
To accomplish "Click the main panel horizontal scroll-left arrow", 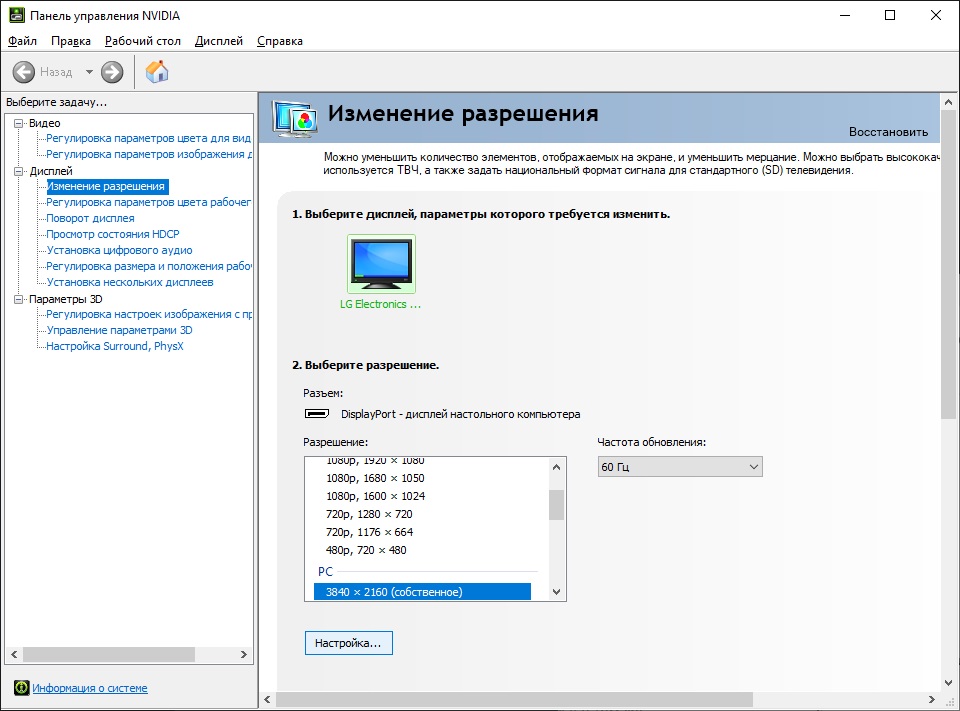I will coord(267,699).
